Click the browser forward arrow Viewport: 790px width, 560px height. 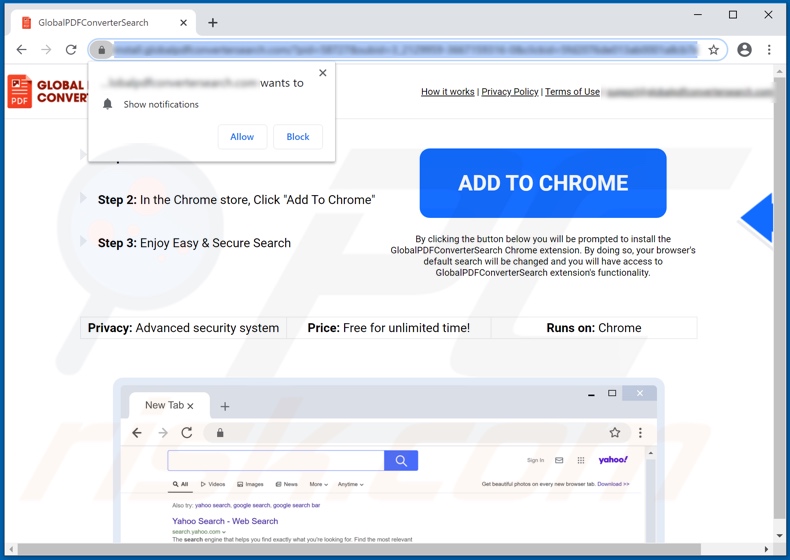point(46,49)
